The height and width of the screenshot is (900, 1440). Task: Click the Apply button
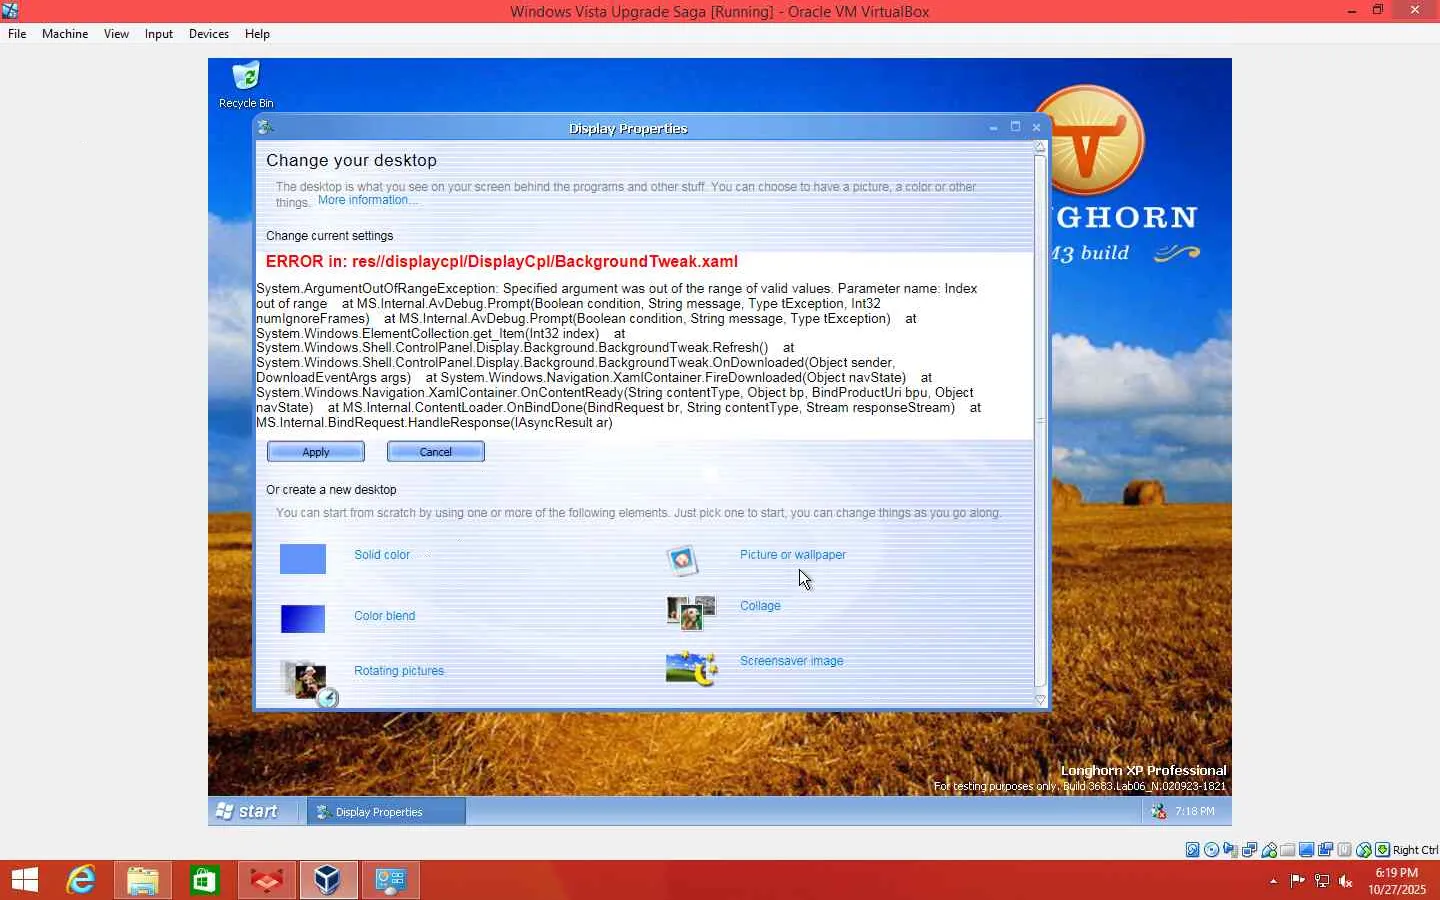316,452
